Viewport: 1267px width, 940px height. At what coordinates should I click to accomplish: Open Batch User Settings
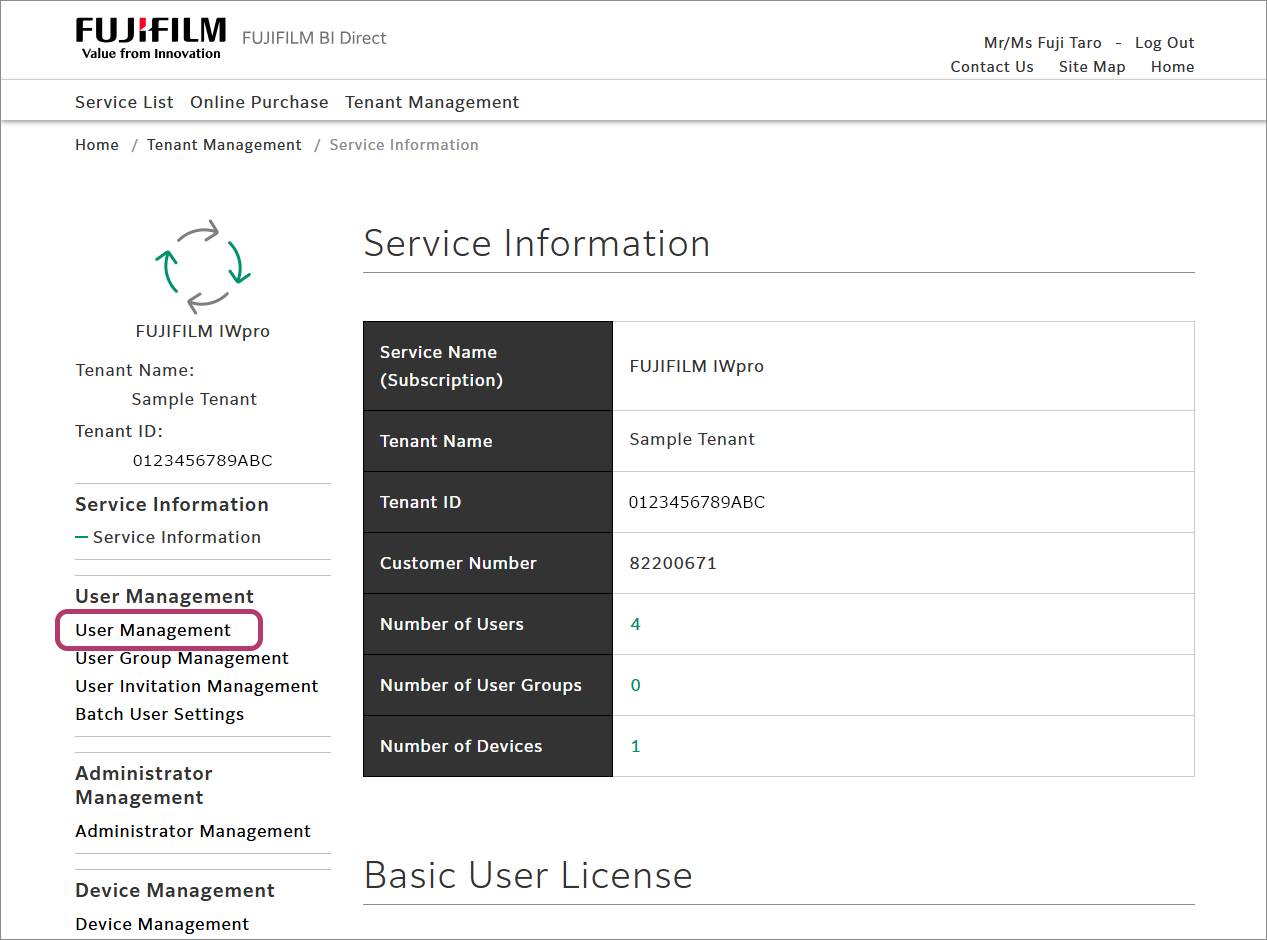(160, 714)
